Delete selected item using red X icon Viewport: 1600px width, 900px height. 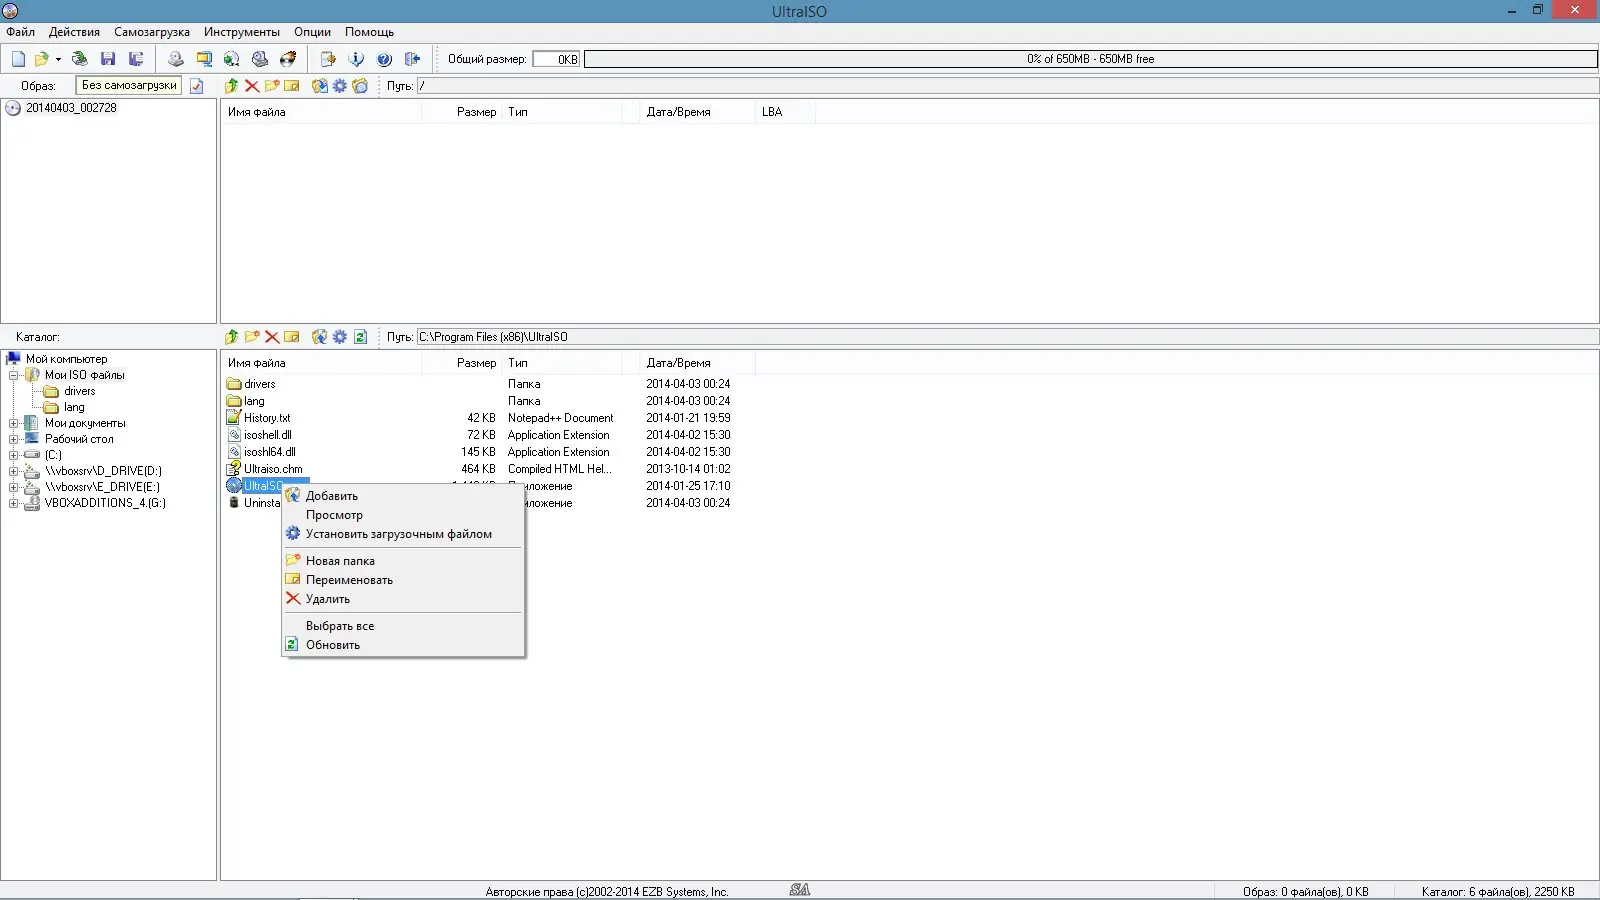[x=251, y=86]
